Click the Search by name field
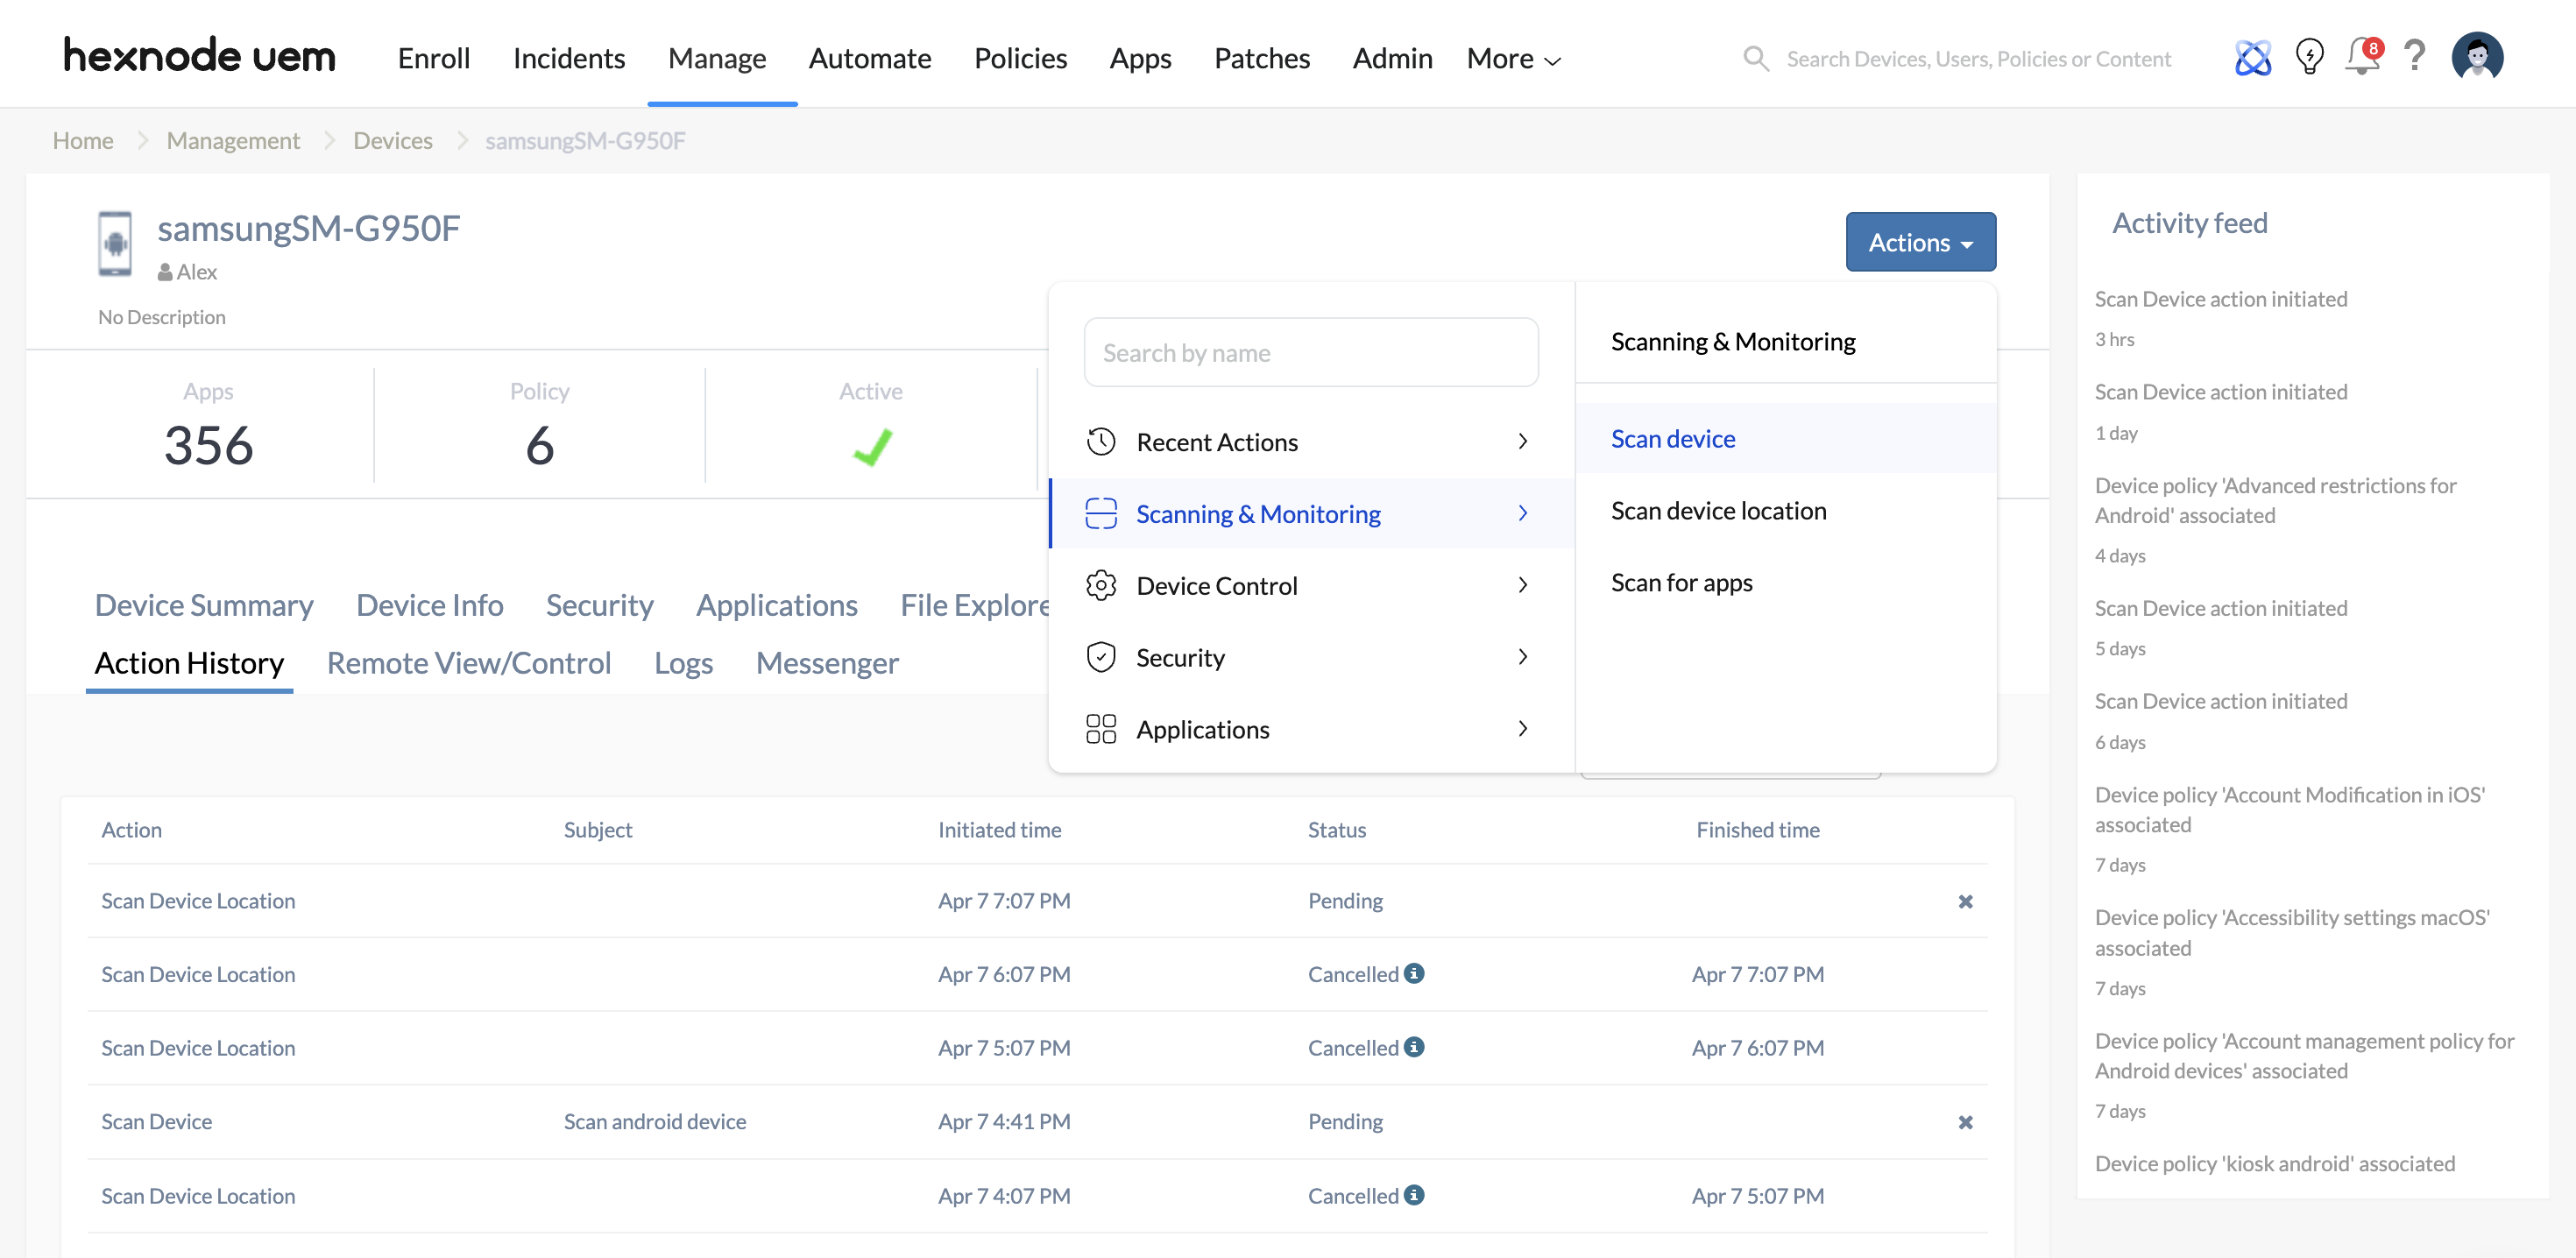The height and width of the screenshot is (1258, 2576). pyautogui.click(x=1310, y=353)
